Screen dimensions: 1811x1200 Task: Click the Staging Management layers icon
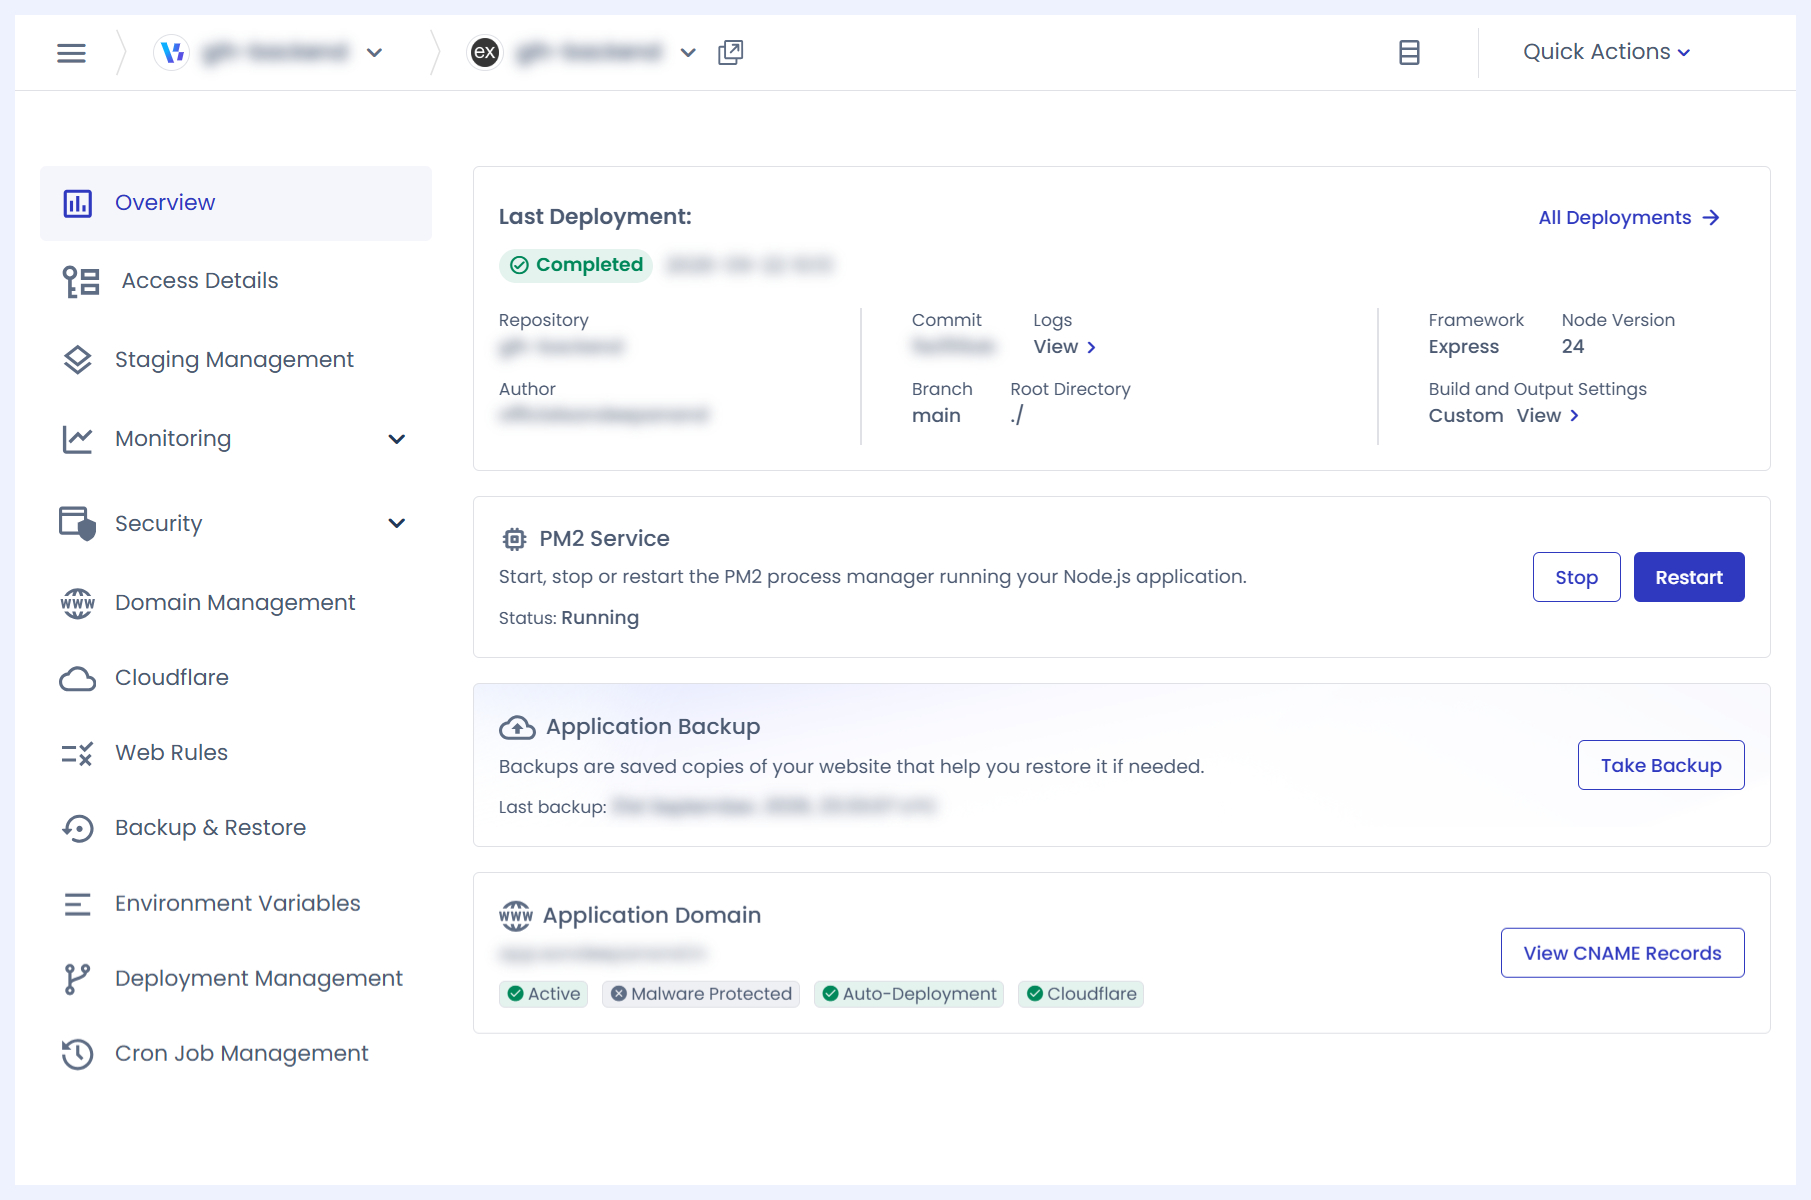click(x=78, y=360)
